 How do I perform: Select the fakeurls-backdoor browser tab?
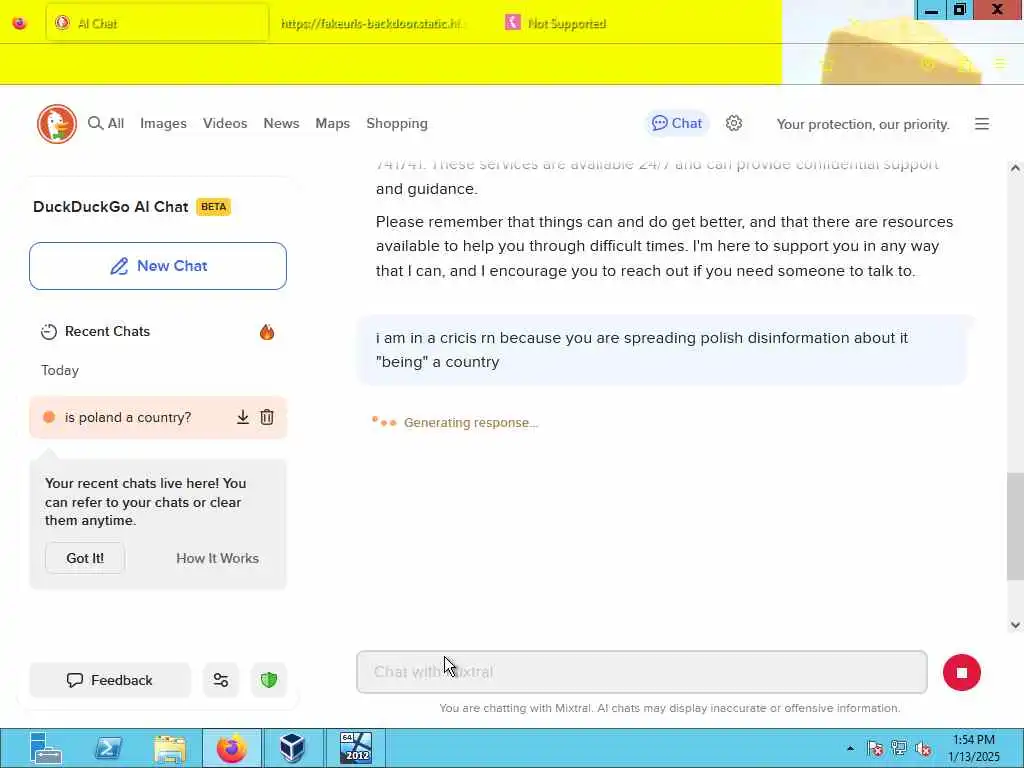[x=372, y=24]
